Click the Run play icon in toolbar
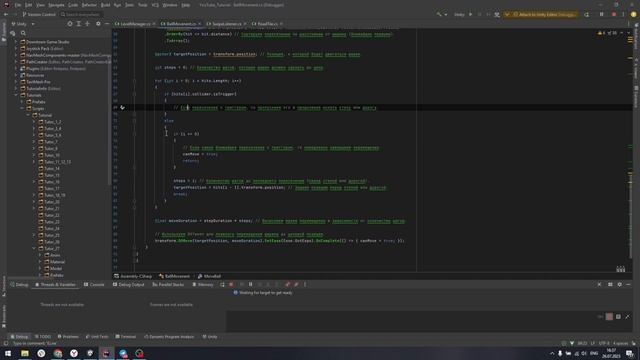 tap(470, 14)
